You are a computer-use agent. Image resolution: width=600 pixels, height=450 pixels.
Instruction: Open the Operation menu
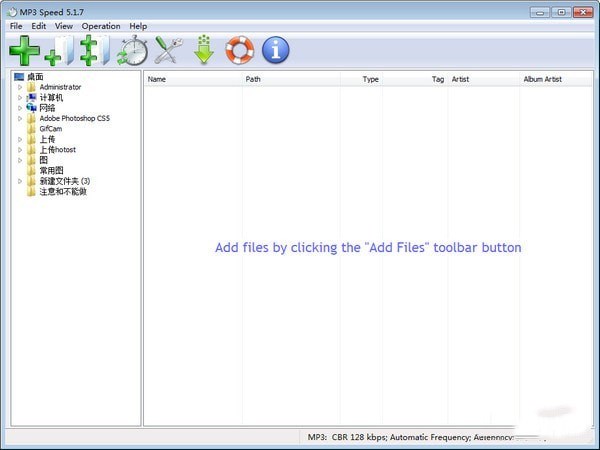click(101, 26)
